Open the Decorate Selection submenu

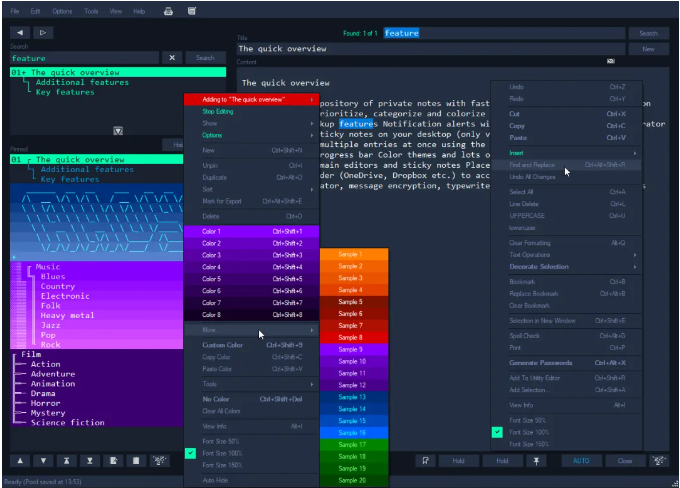(566, 267)
